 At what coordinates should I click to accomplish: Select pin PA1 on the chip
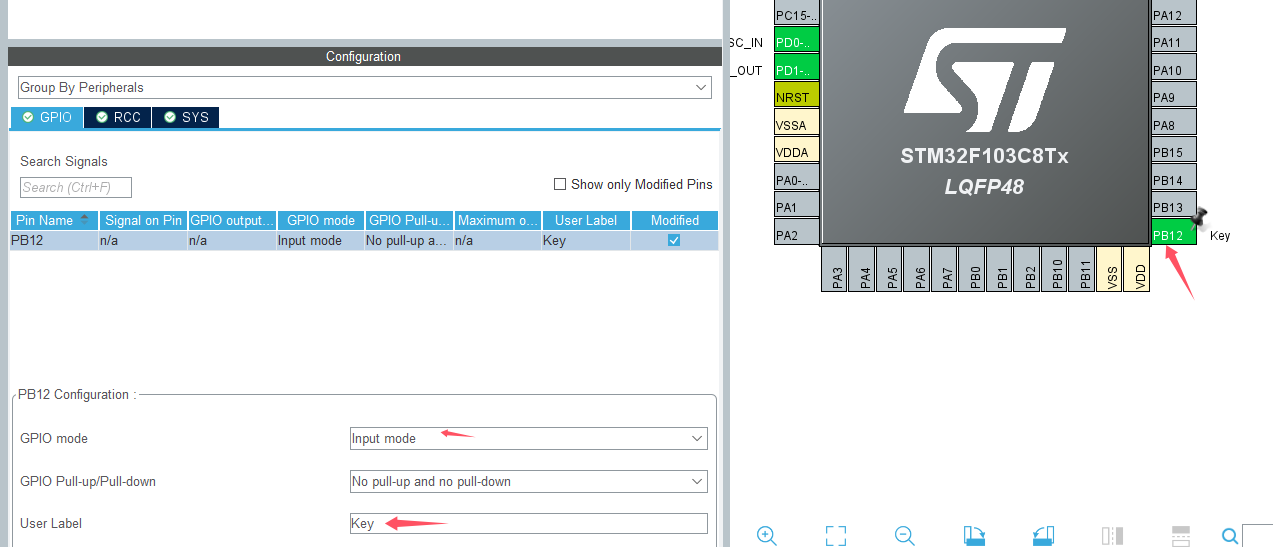[797, 207]
